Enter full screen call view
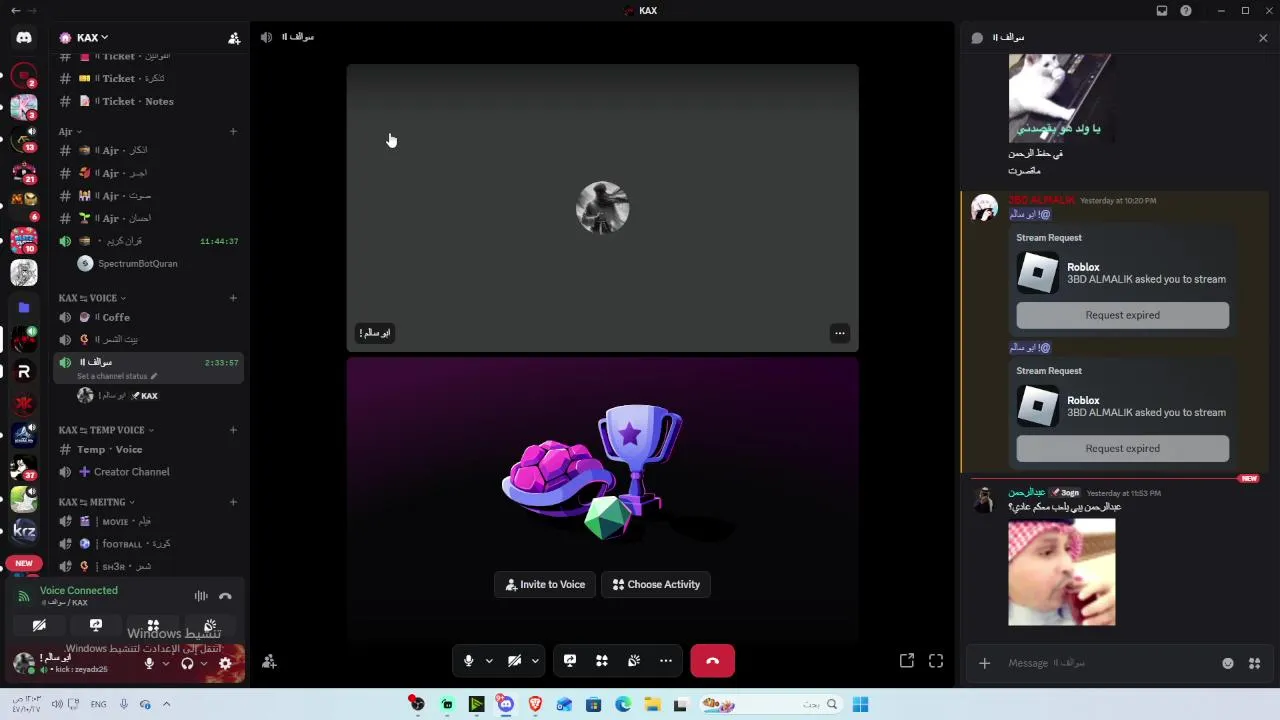 coord(936,661)
